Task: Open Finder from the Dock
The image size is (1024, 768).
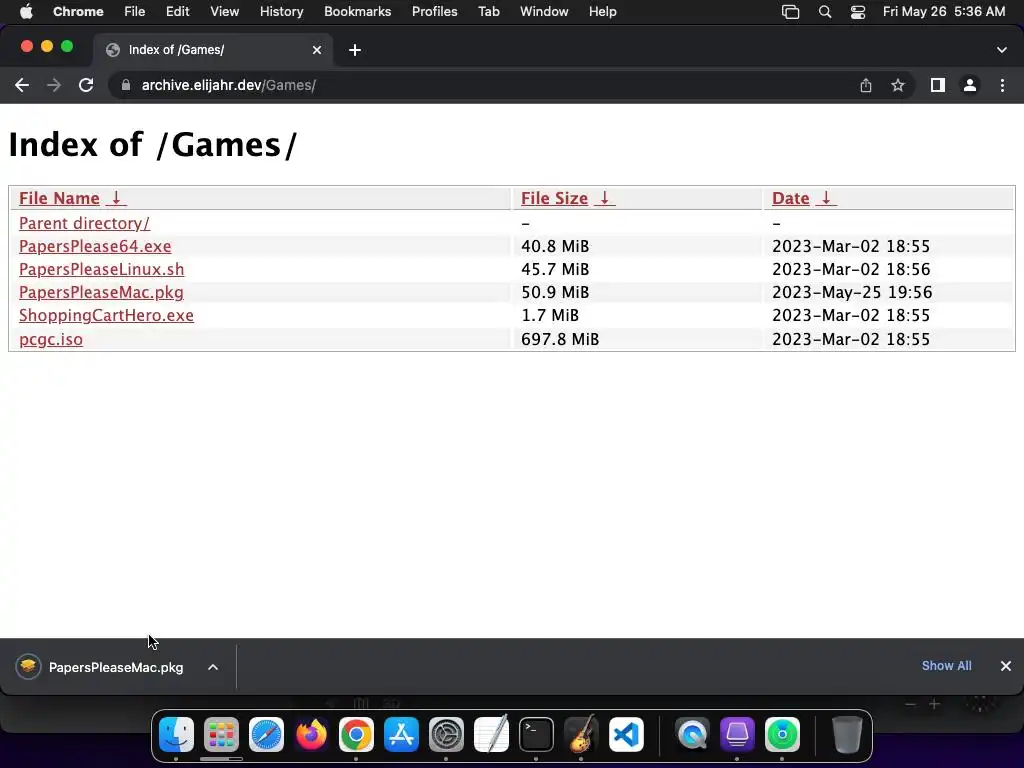Action: click(x=176, y=735)
